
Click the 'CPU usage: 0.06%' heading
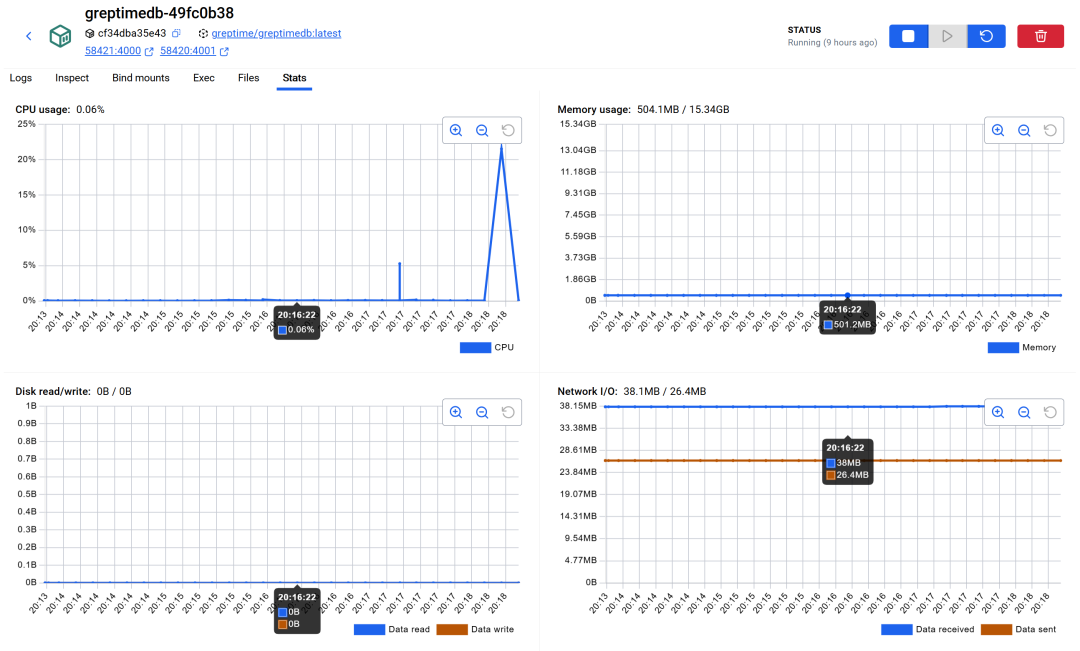60,110
